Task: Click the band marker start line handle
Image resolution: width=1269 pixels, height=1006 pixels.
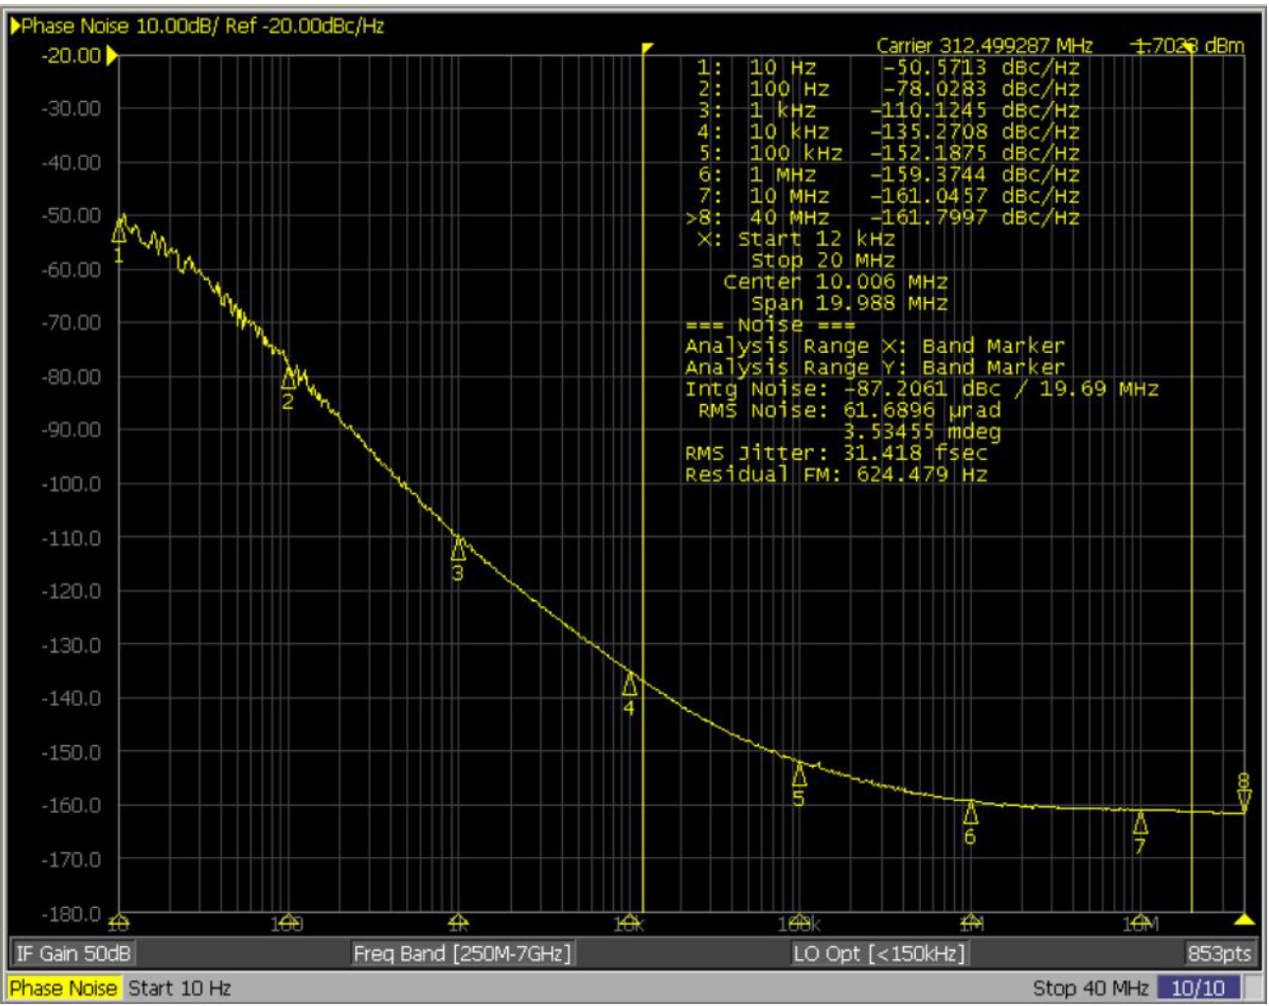Action: (x=648, y=48)
